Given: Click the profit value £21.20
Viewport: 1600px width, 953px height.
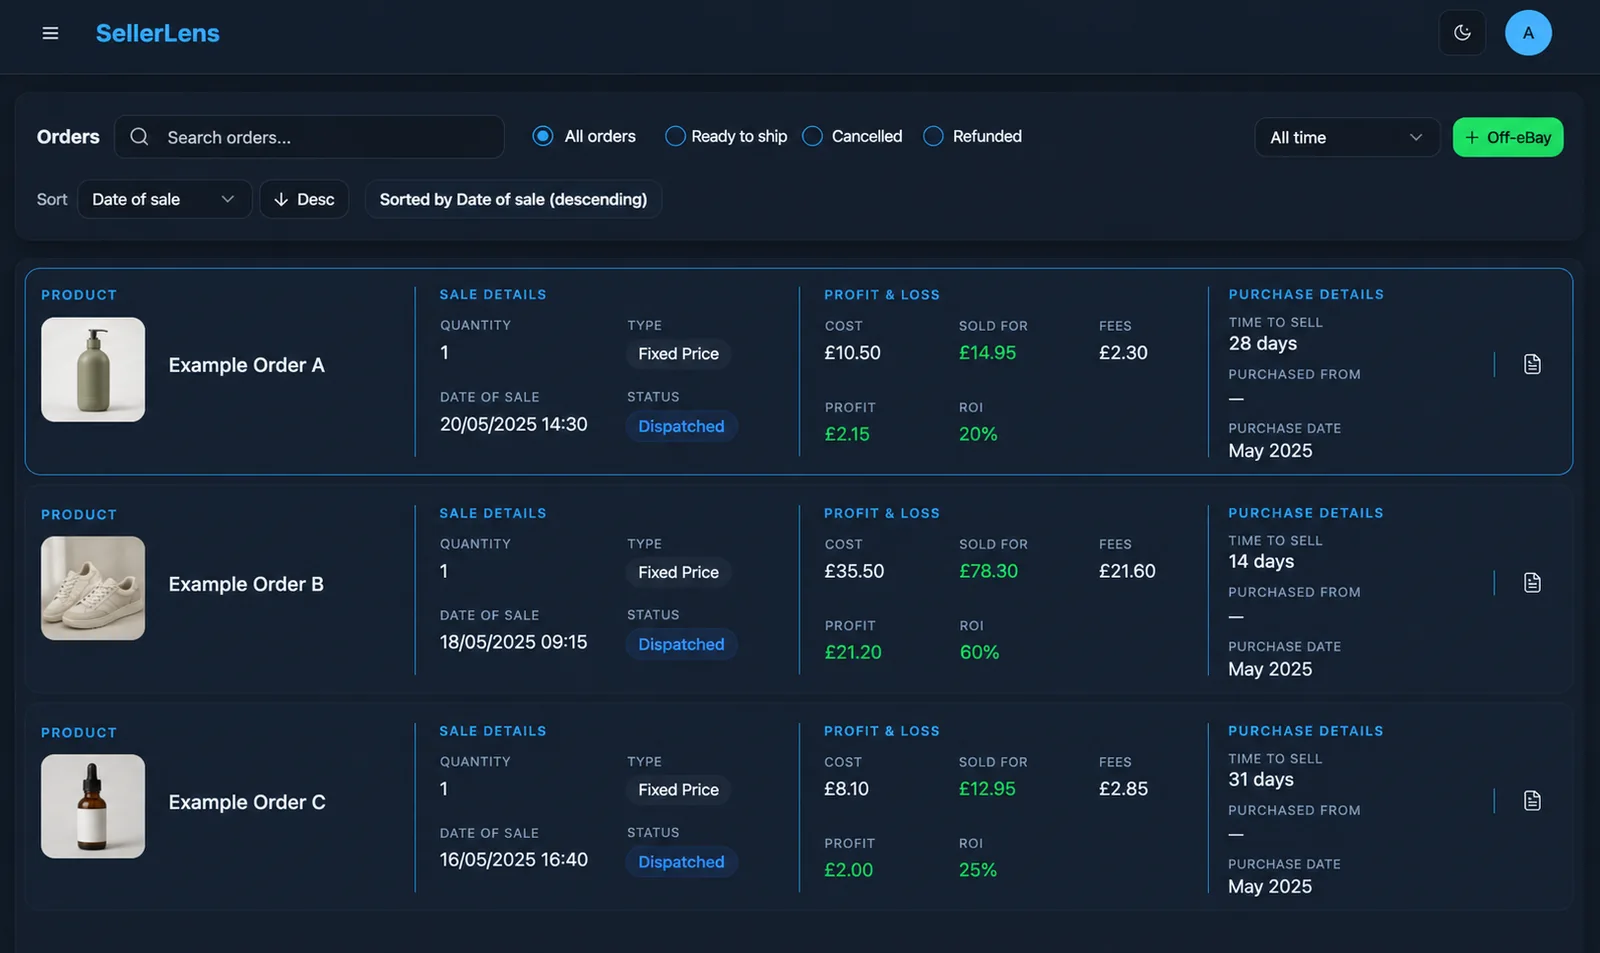Looking at the screenshot, I should (x=853, y=652).
